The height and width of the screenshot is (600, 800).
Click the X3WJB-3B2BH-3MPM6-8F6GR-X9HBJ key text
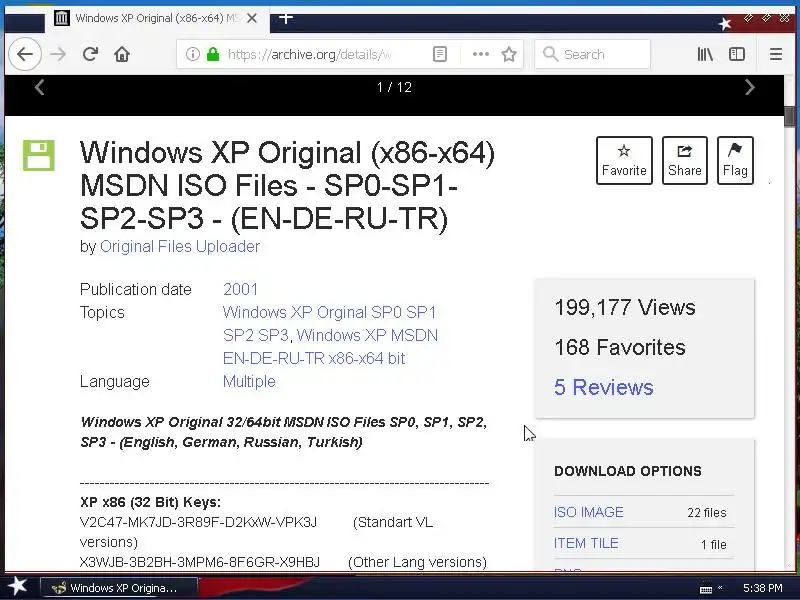tap(200, 562)
